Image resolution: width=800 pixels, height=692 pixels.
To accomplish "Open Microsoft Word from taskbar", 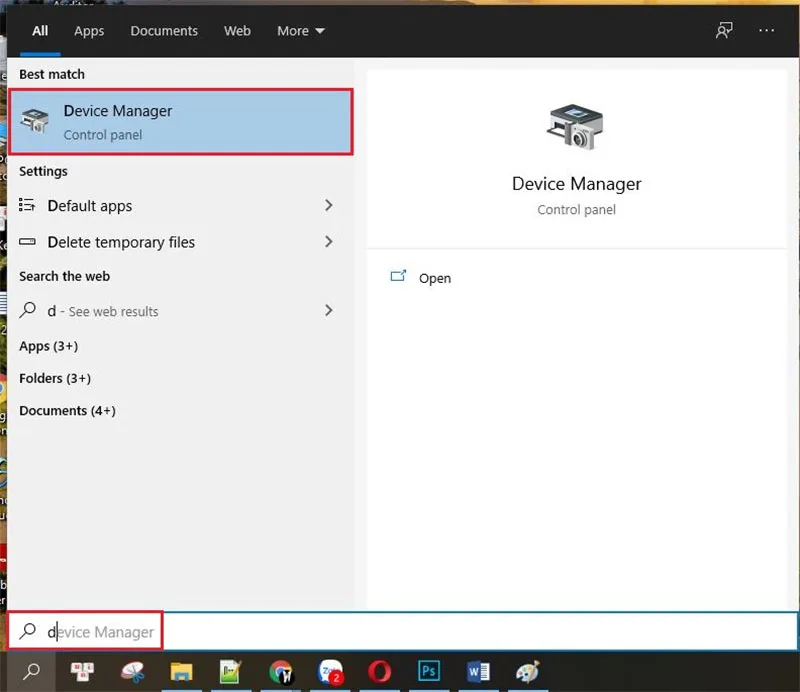I will pyautogui.click(x=478, y=672).
